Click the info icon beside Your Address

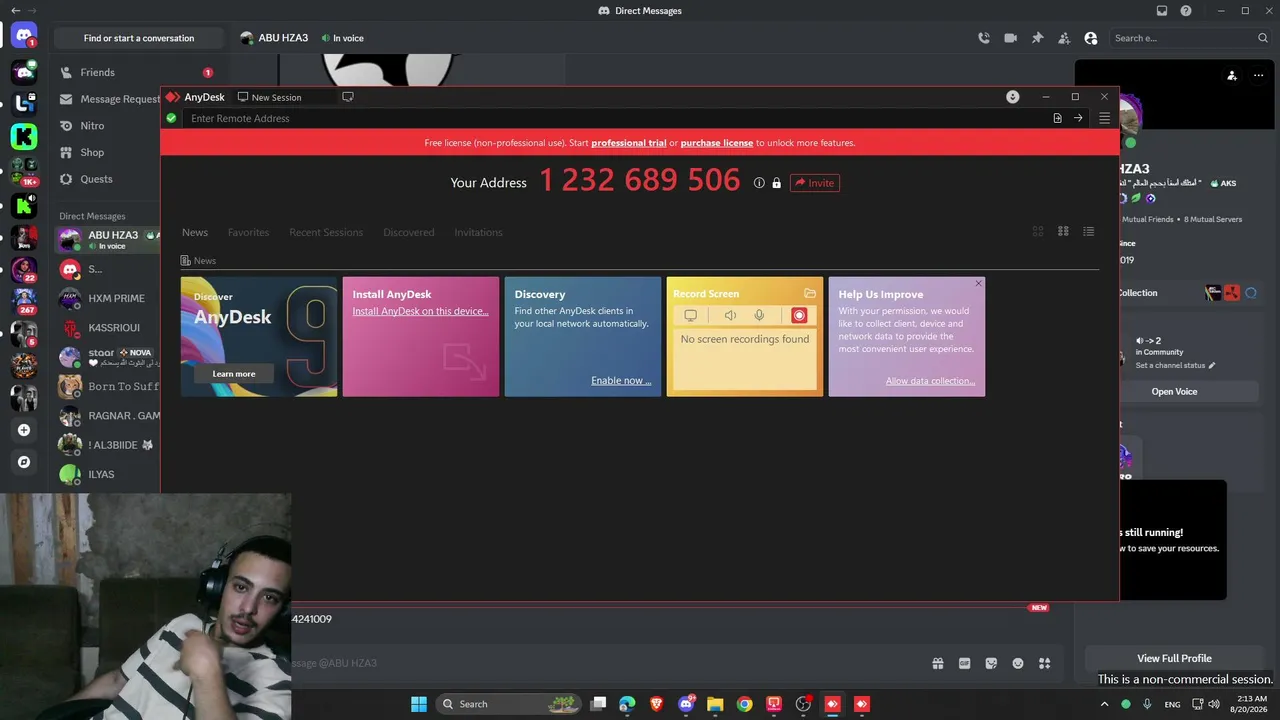tap(759, 183)
